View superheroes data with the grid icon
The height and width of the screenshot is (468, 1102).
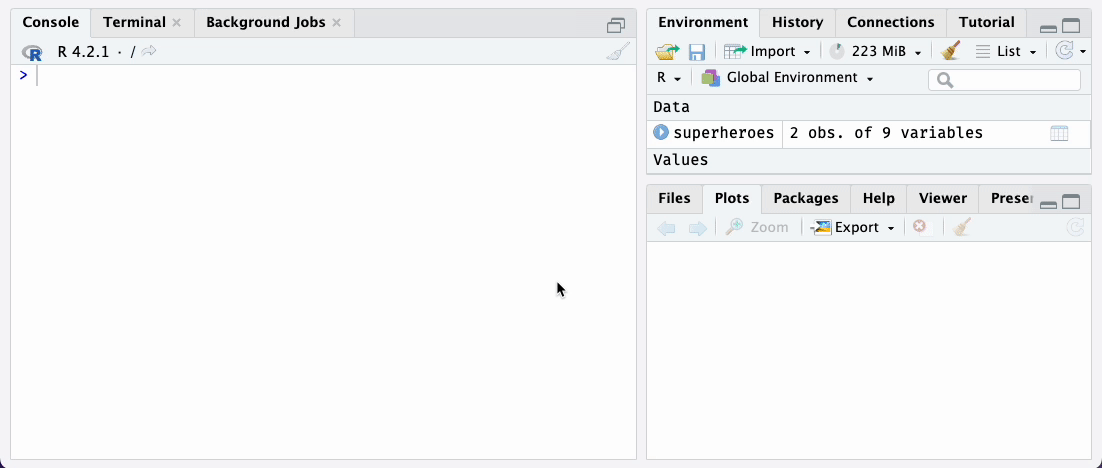pyautogui.click(x=1059, y=133)
